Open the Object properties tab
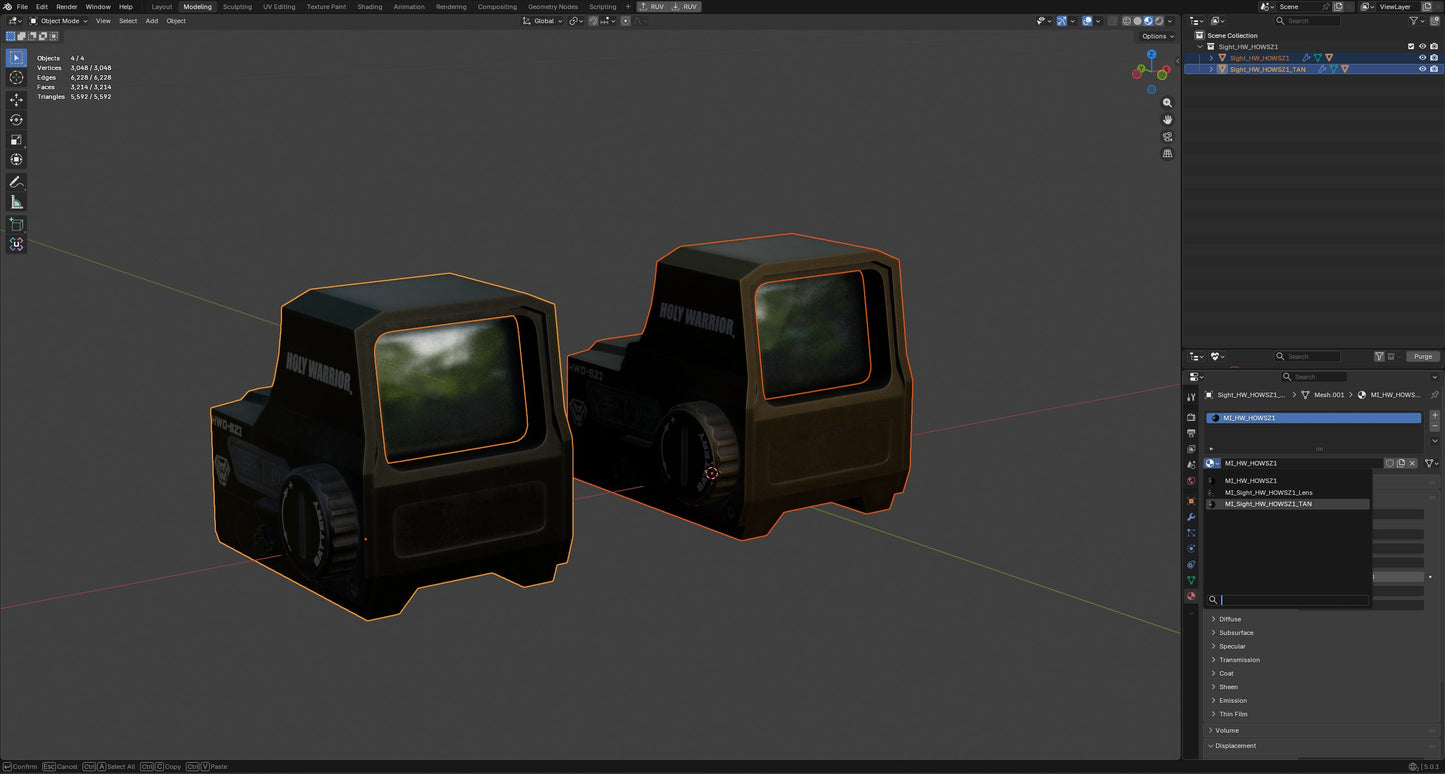 pyautogui.click(x=1191, y=501)
